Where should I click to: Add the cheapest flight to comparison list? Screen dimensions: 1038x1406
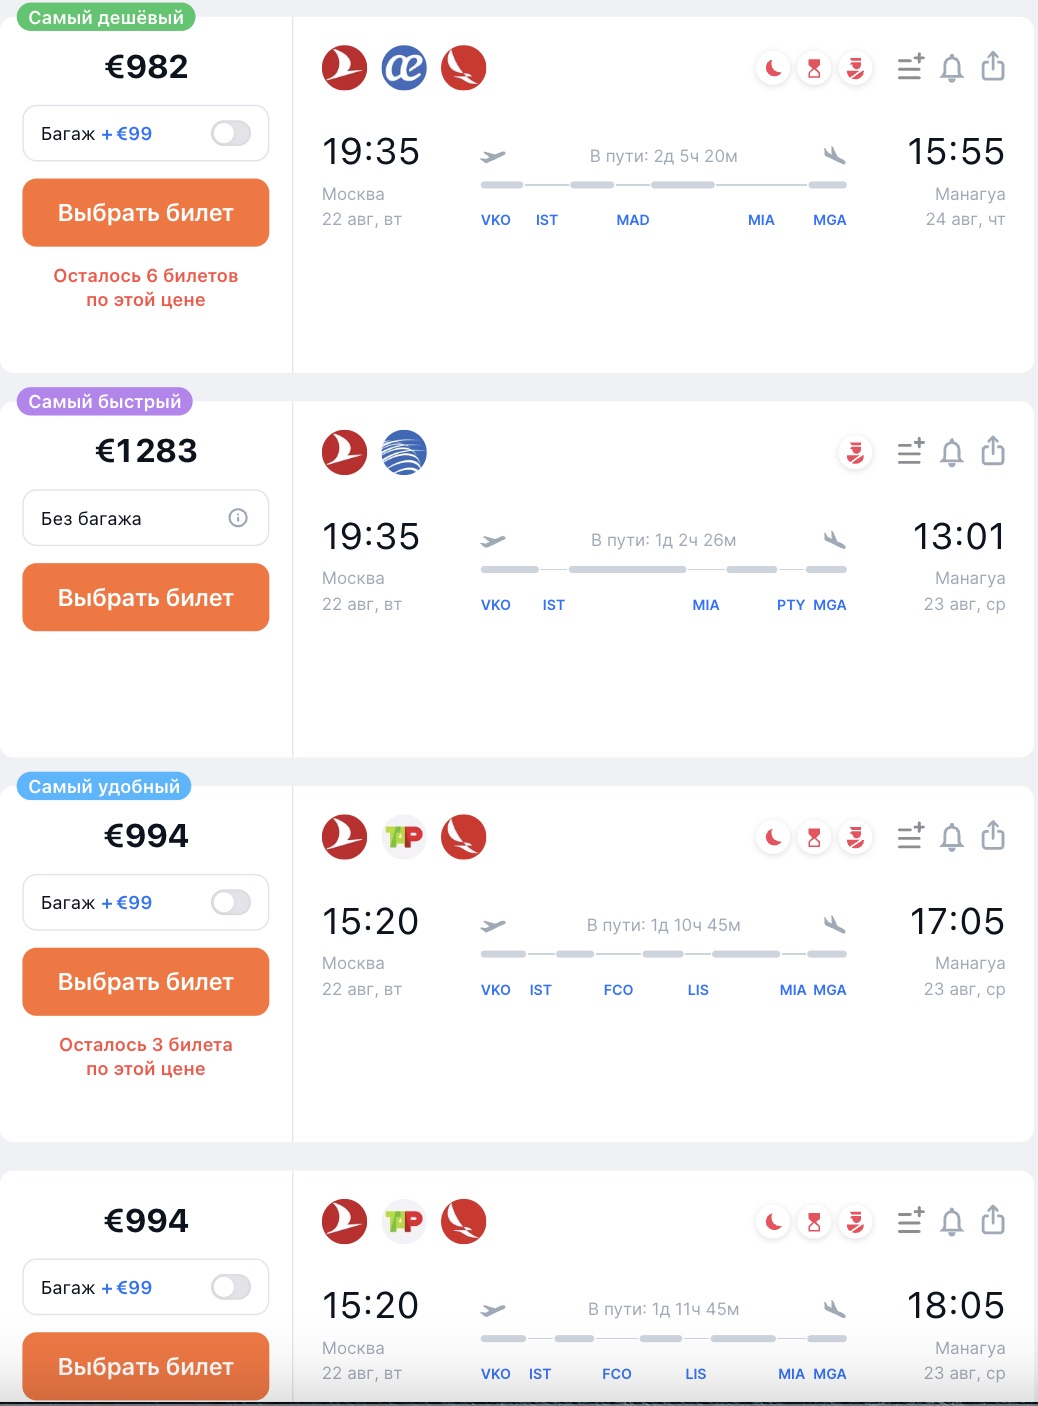coord(910,69)
